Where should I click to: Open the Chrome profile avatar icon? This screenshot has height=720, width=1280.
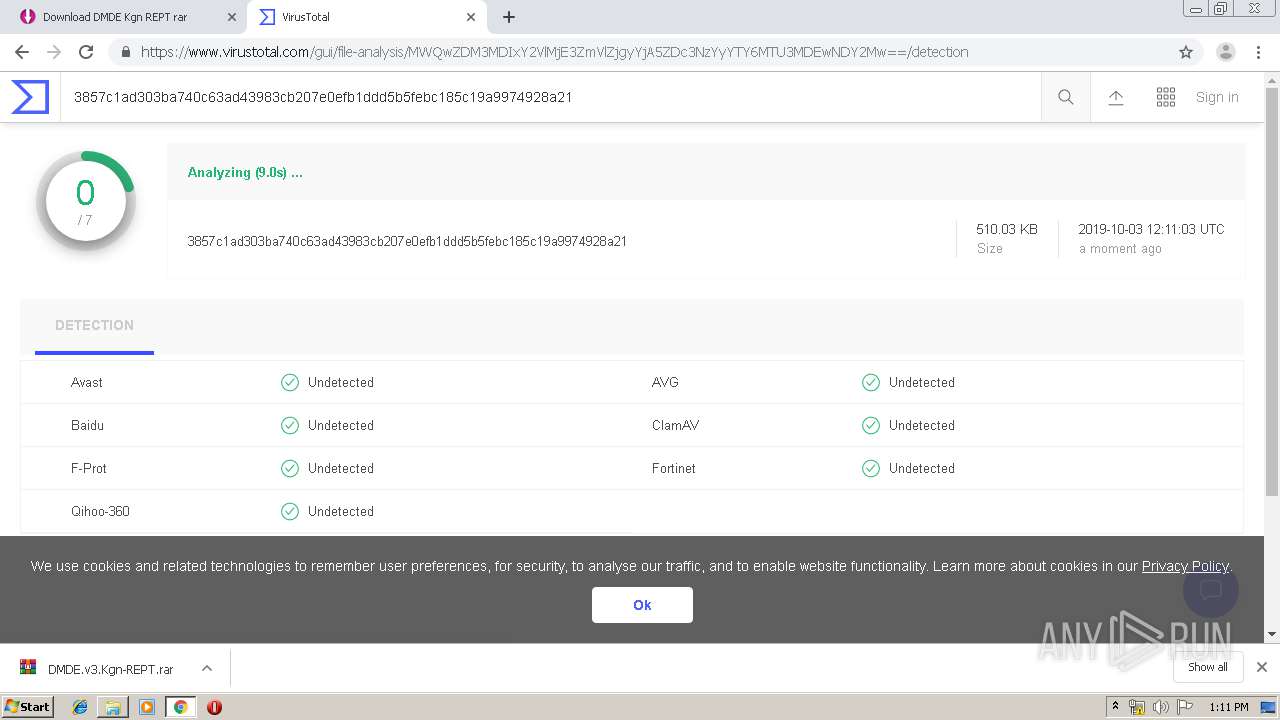pyautogui.click(x=1226, y=52)
